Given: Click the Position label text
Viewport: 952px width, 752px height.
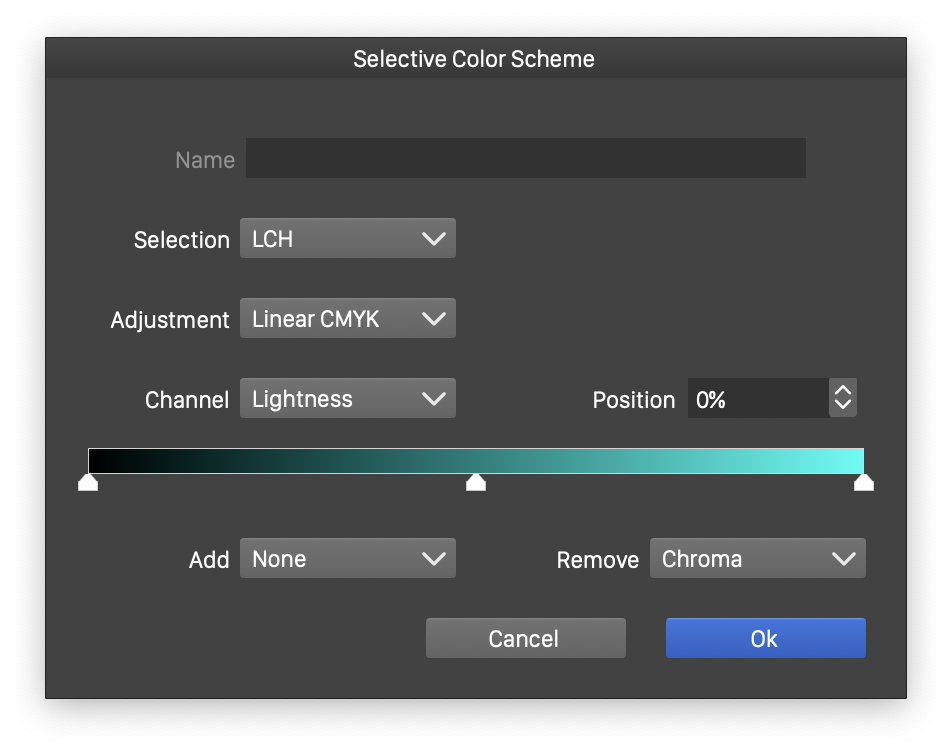Looking at the screenshot, I should point(634,400).
